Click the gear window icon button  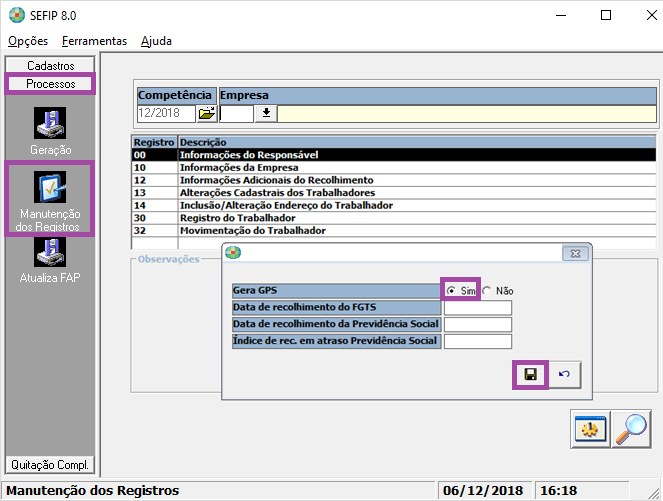pyautogui.click(x=590, y=429)
